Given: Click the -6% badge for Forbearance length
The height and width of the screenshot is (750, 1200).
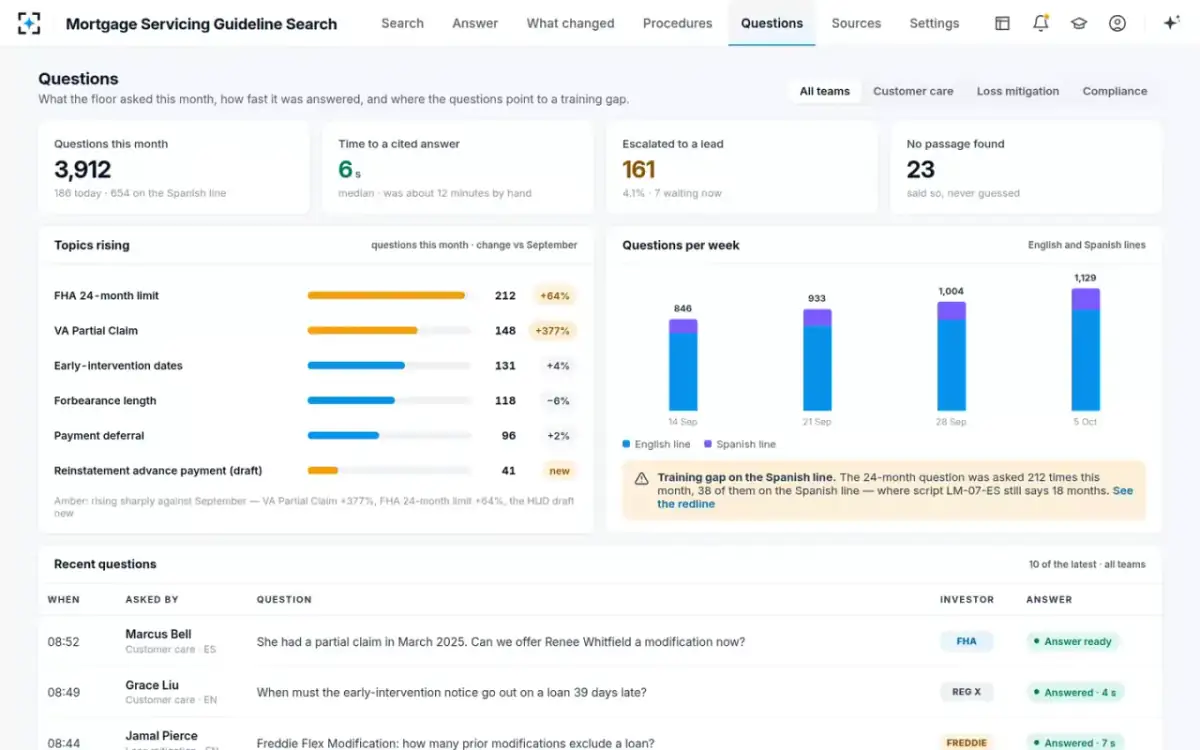Looking at the screenshot, I should [557, 401].
